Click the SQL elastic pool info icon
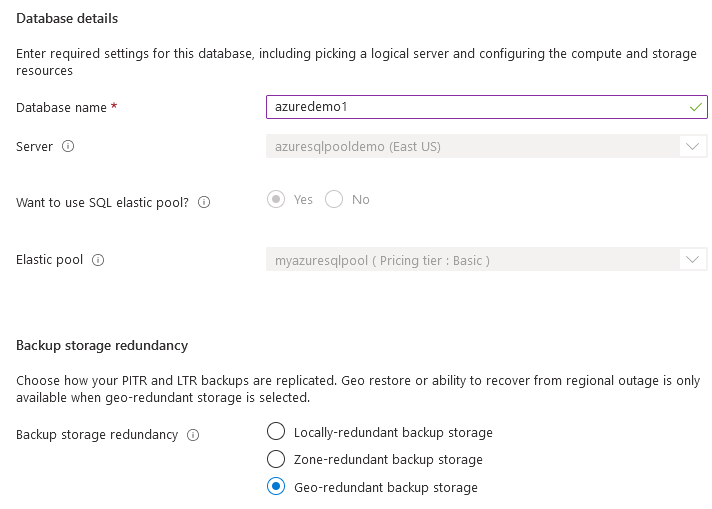 [x=204, y=202]
